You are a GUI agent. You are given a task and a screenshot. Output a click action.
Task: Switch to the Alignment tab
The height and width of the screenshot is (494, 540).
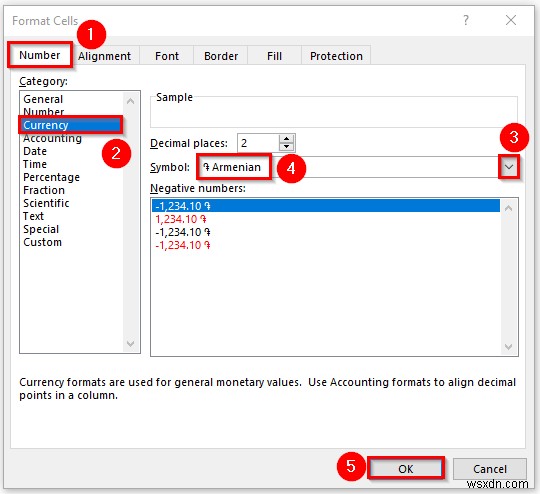pos(104,56)
